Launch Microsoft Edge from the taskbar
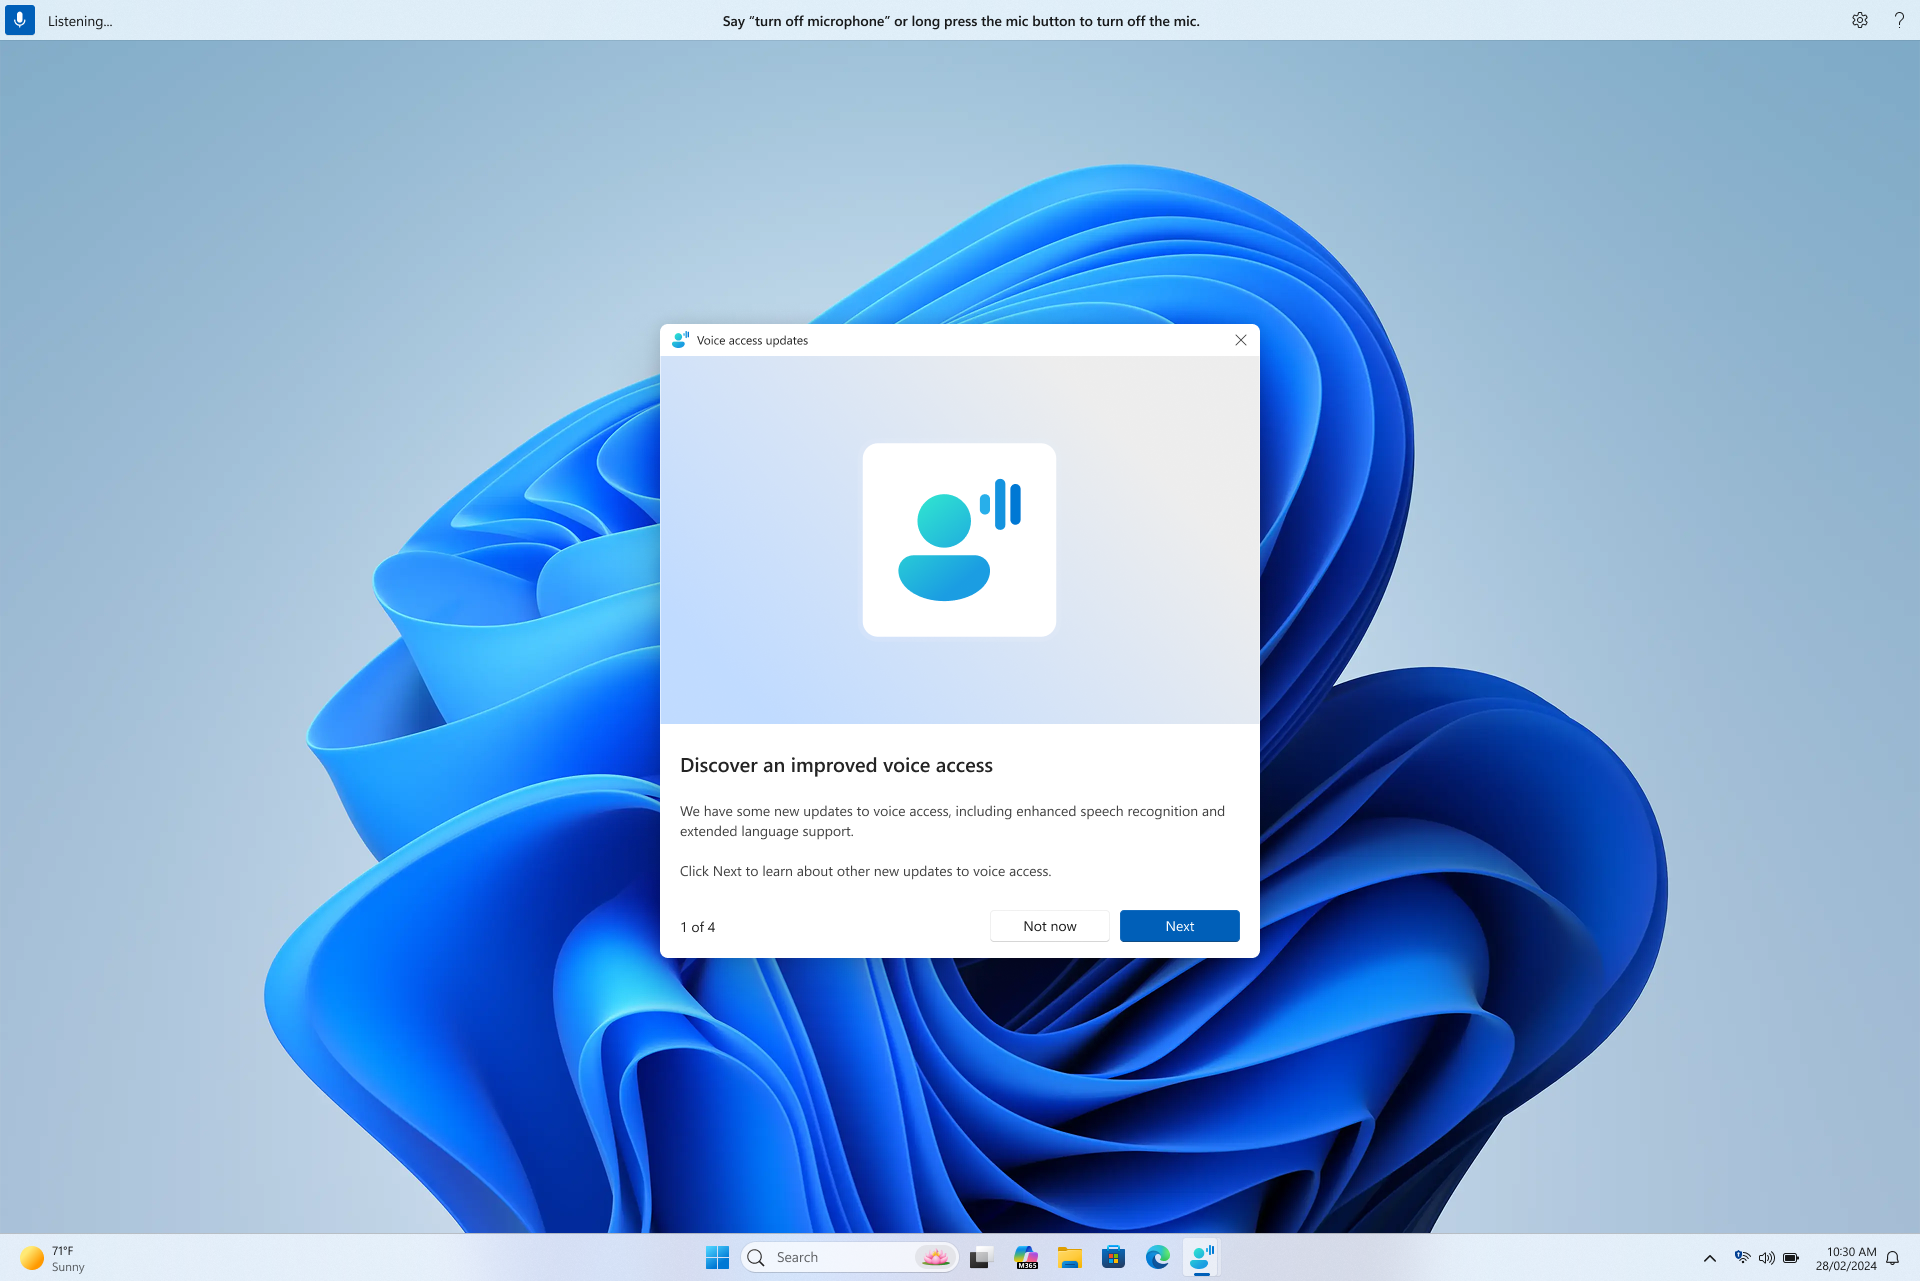Viewport: 1920px width, 1281px height. pyautogui.click(x=1157, y=1257)
